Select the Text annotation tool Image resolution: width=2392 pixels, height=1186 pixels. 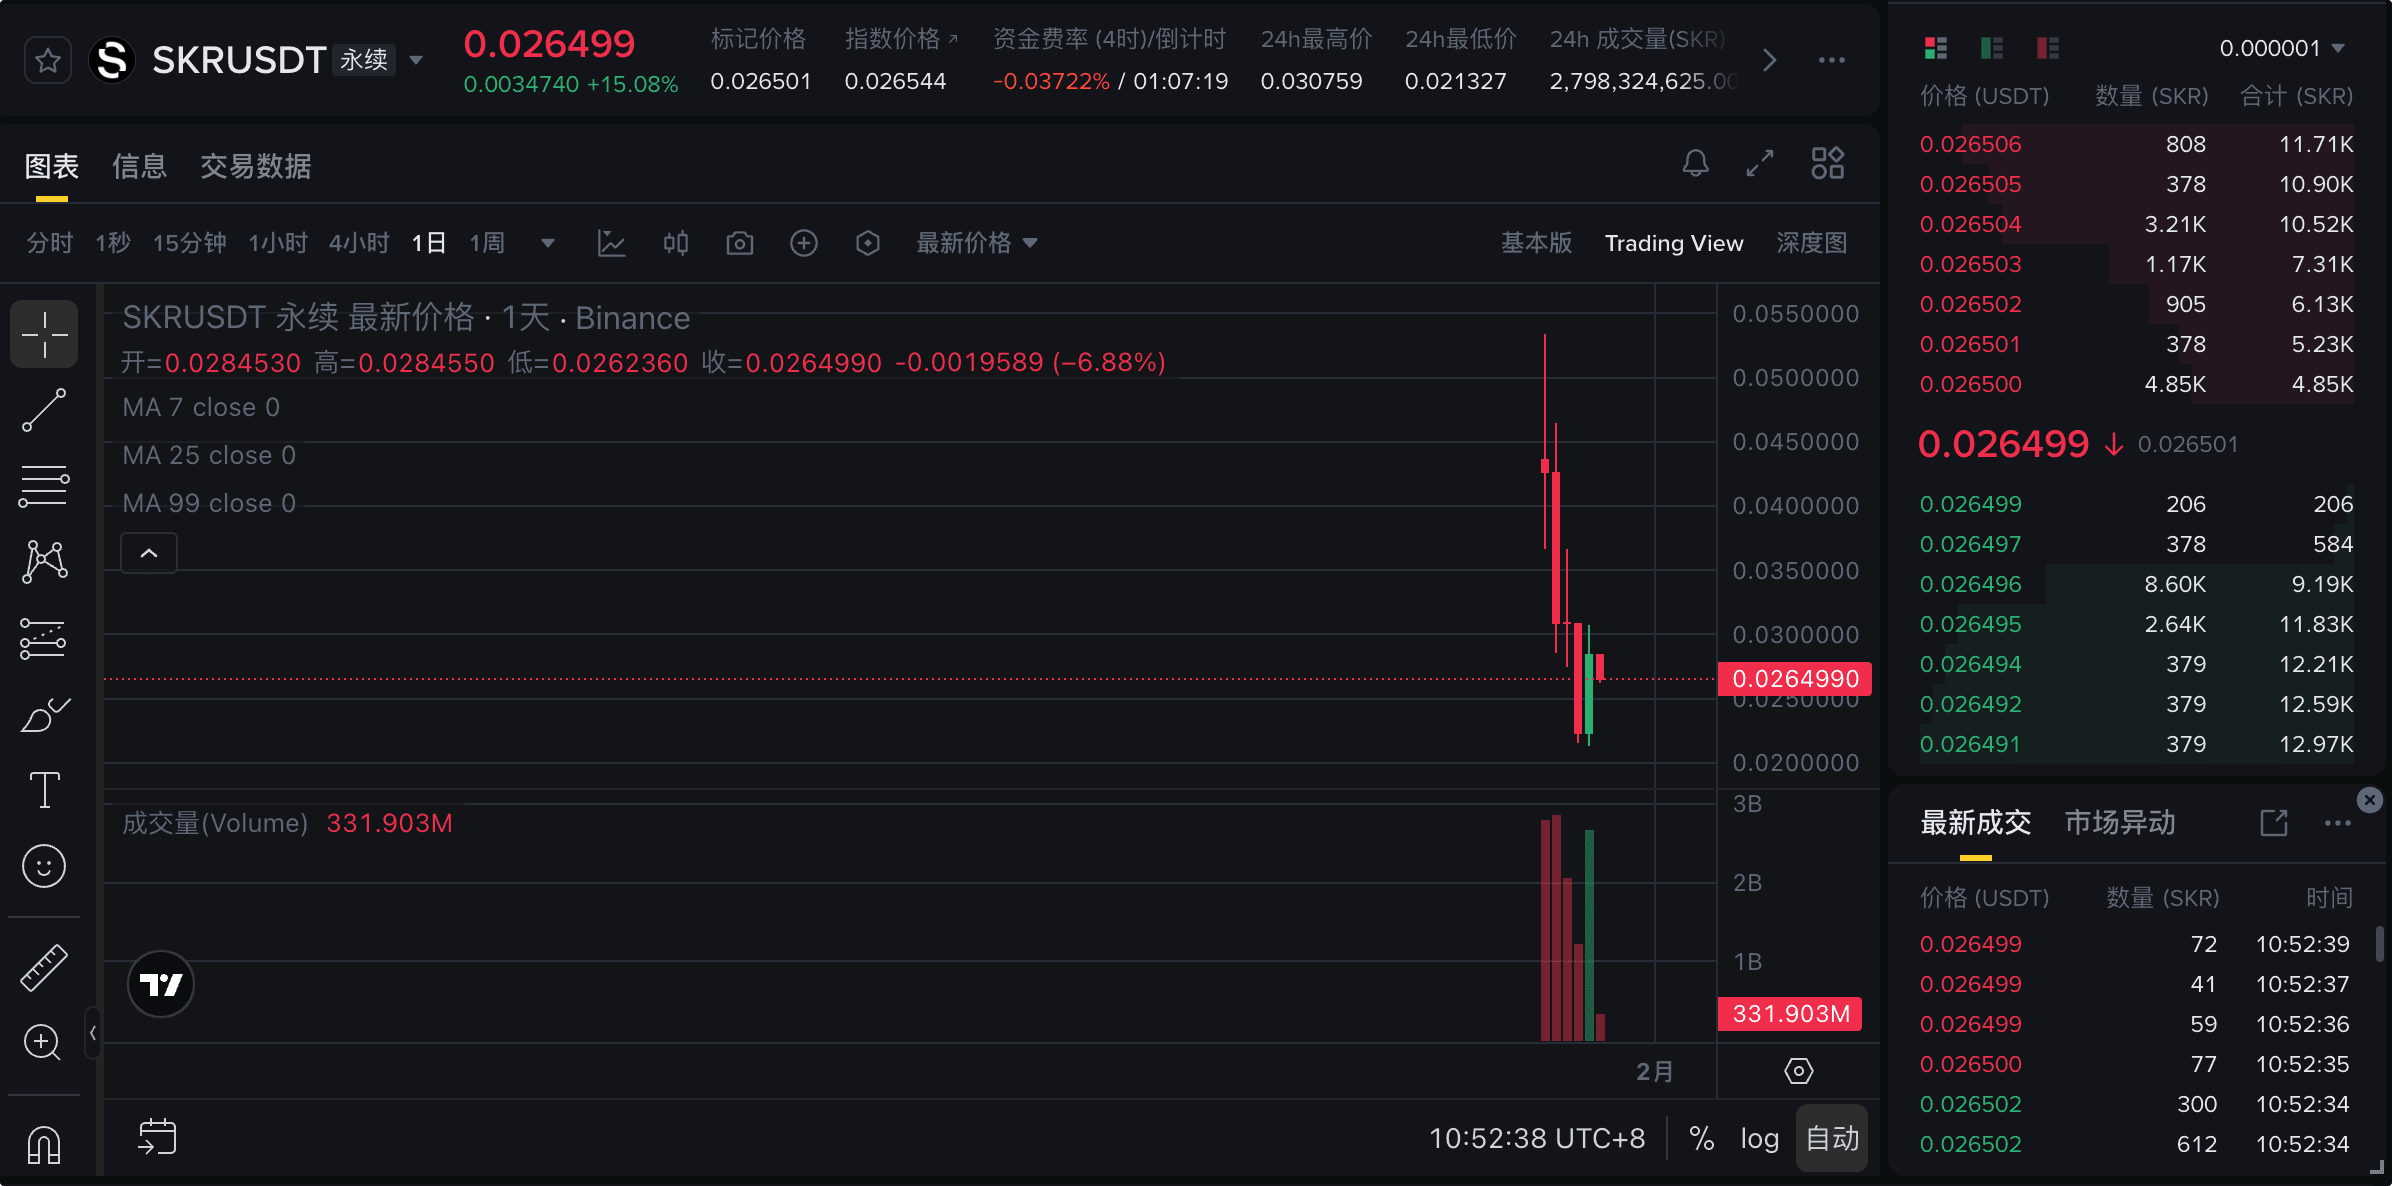[44, 790]
